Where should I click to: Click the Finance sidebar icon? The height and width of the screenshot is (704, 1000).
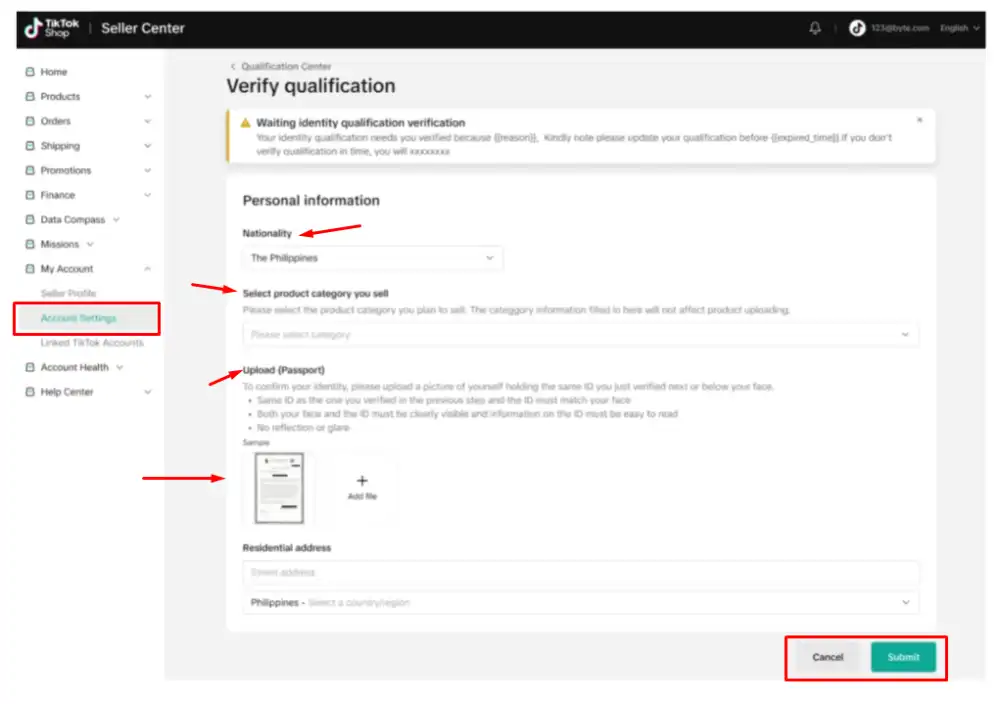pos(30,195)
